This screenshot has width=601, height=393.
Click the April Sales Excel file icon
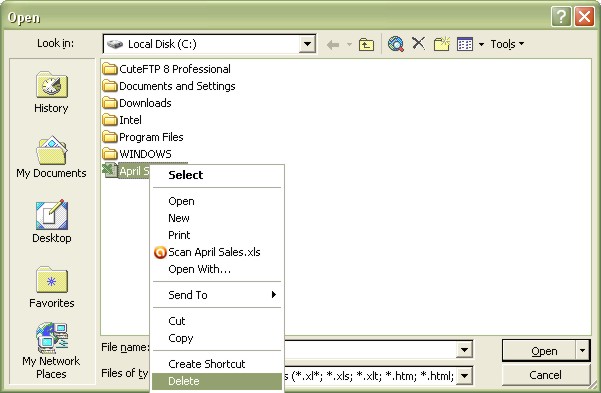click(x=110, y=171)
